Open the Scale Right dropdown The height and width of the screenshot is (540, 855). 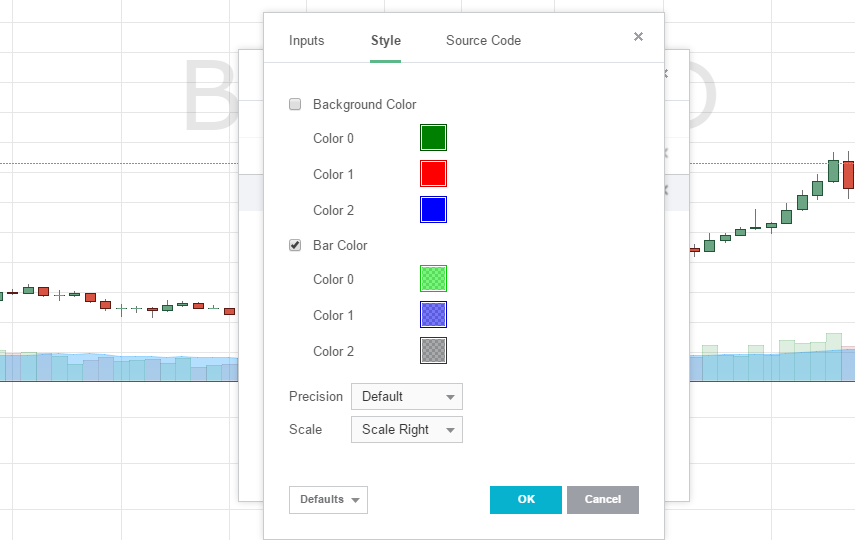(x=406, y=430)
